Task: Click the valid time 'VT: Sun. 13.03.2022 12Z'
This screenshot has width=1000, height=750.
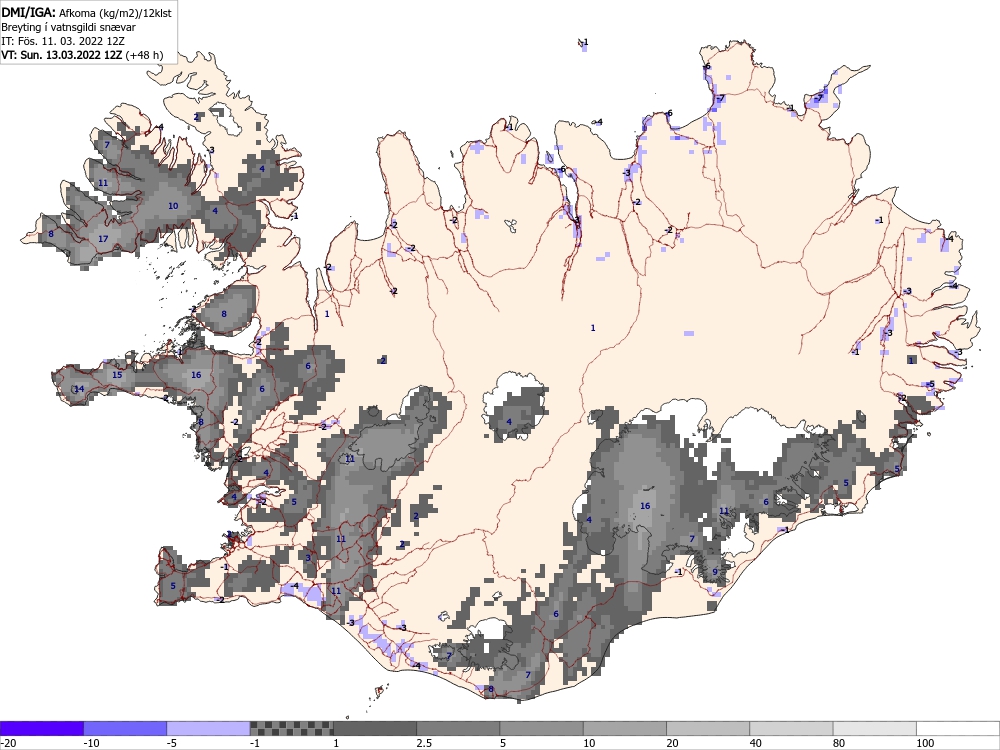Action: point(62,55)
